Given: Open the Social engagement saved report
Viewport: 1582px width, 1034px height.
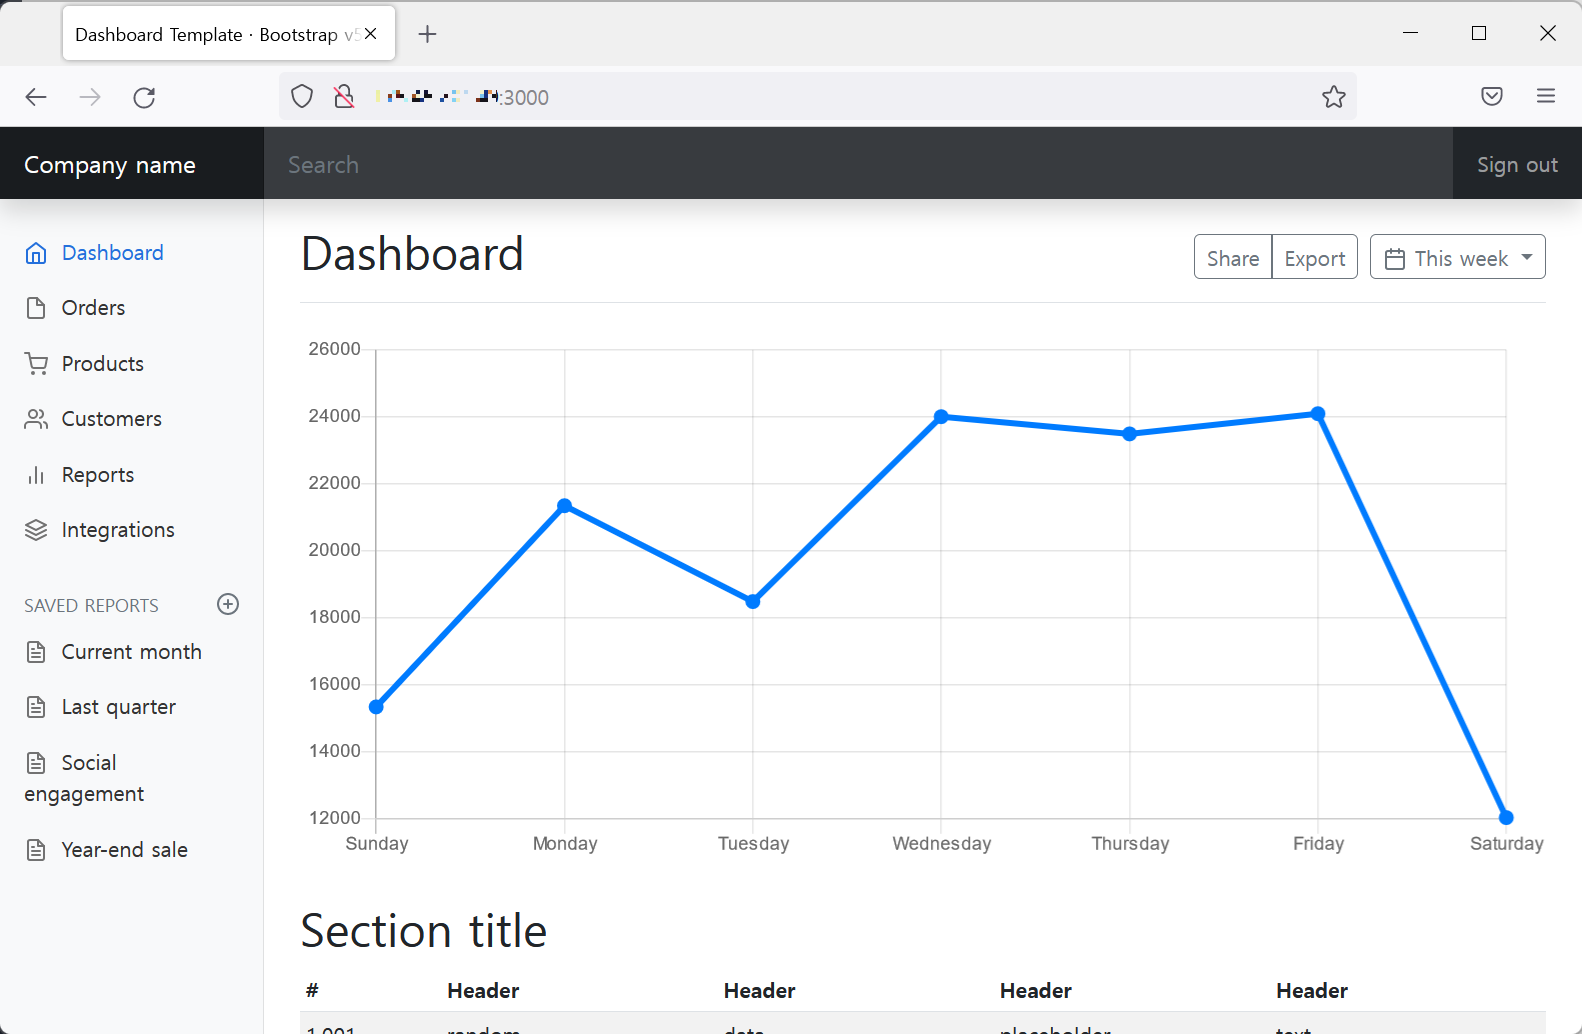Looking at the screenshot, I should click(85, 778).
